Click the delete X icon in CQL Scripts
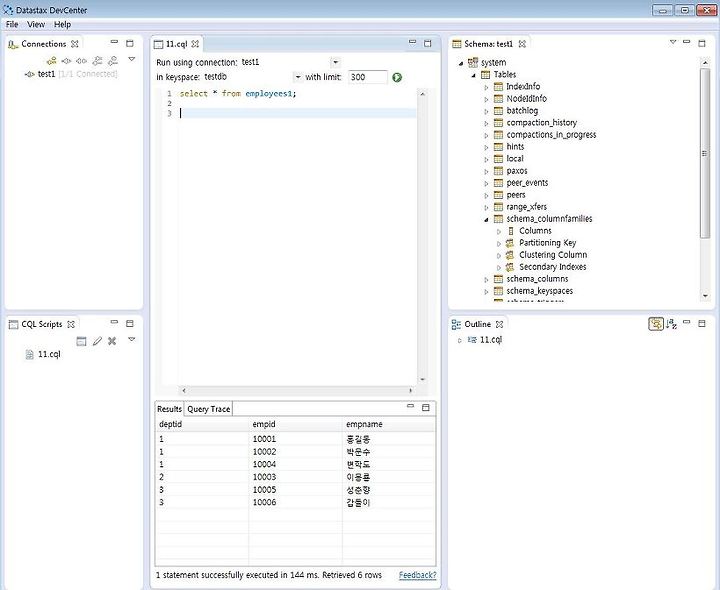This screenshot has height=590, width=720. point(112,341)
